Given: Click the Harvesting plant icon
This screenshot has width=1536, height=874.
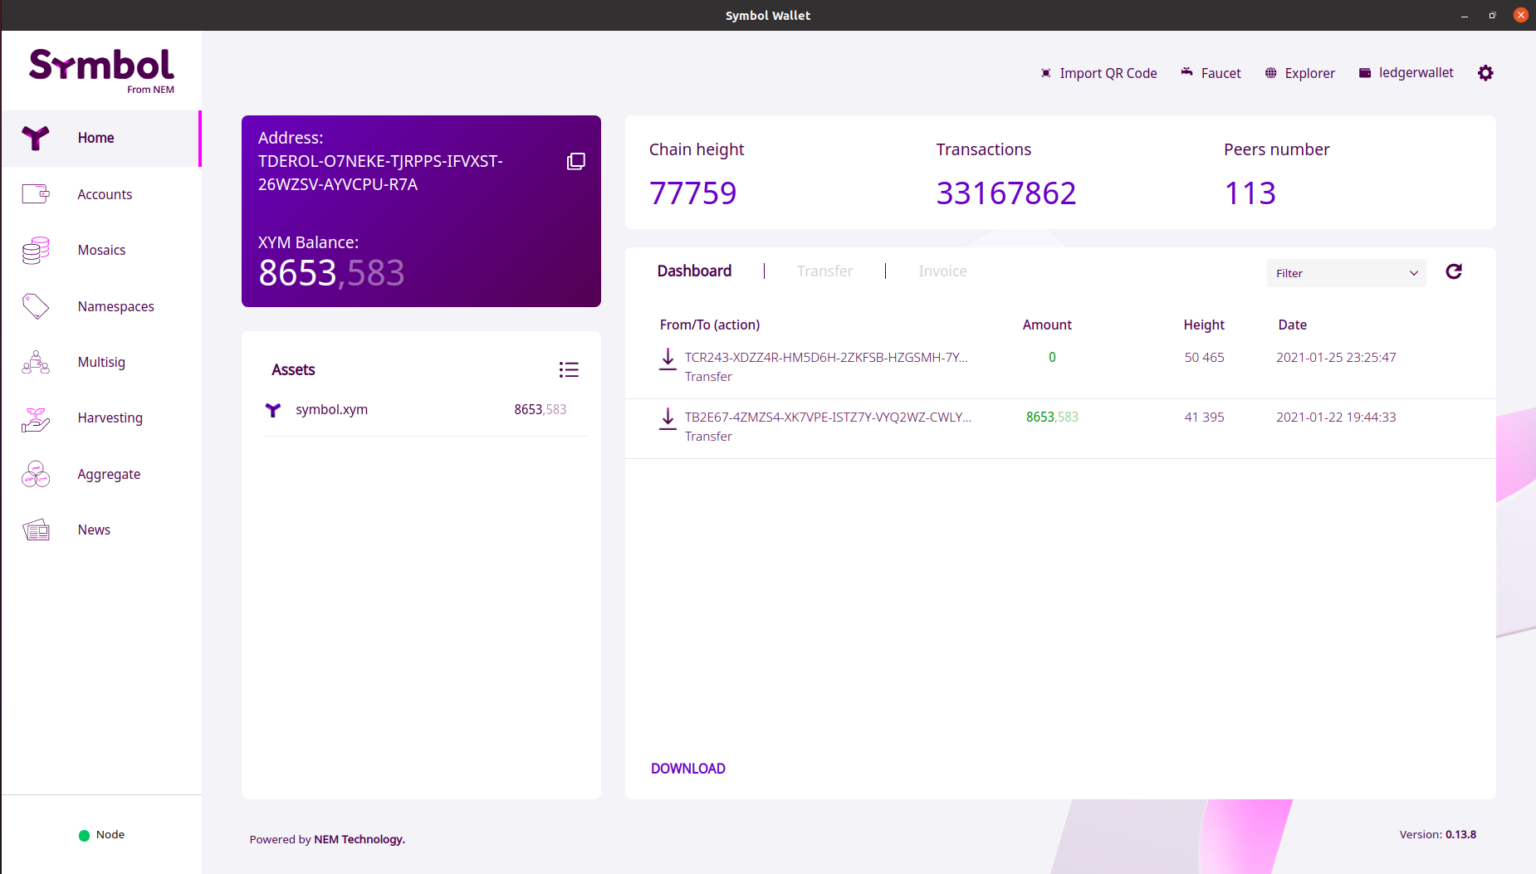Looking at the screenshot, I should tap(36, 419).
